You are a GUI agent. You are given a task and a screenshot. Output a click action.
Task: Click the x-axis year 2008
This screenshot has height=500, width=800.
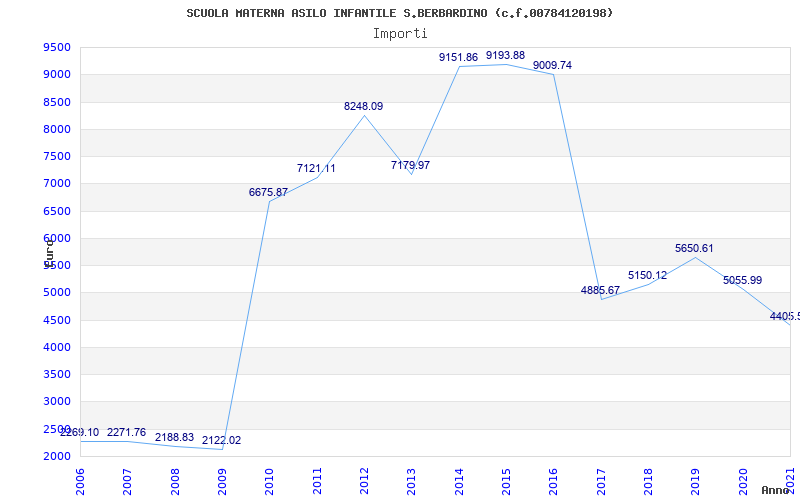pos(175,482)
